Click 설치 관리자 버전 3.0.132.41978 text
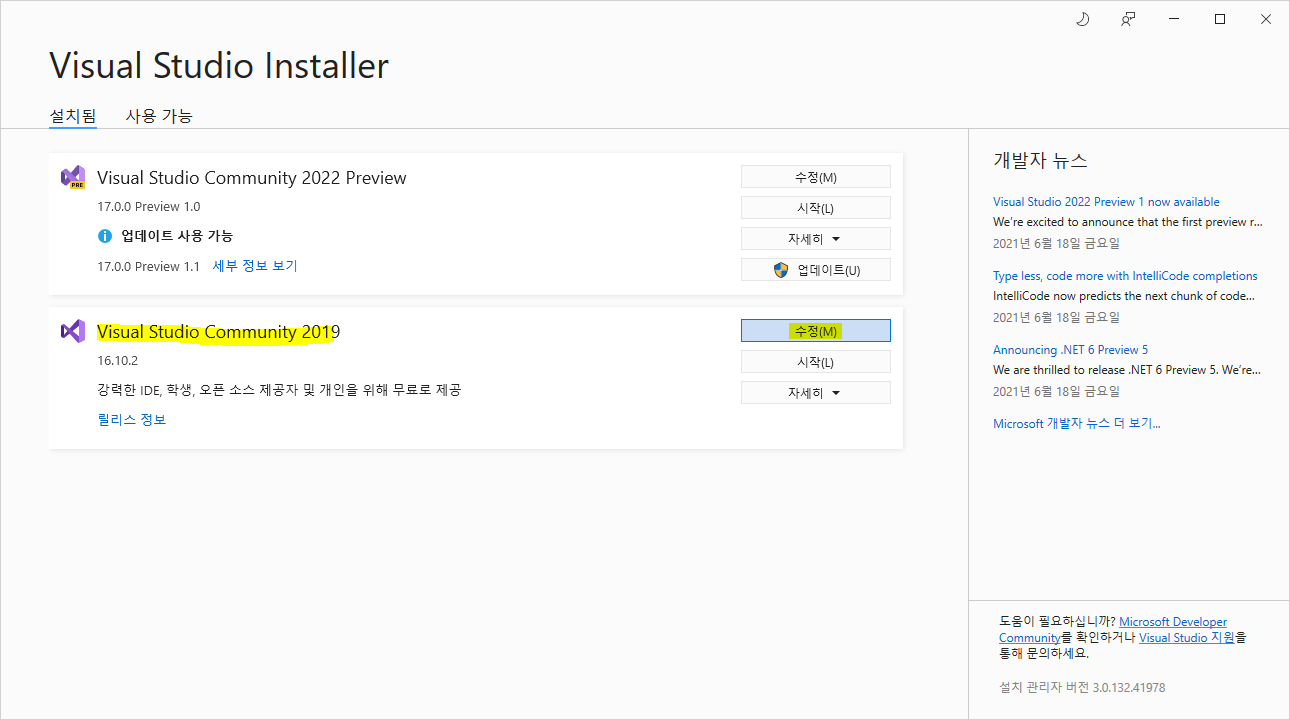This screenshot has height=720, width=1290. (x=1082, y=688)
